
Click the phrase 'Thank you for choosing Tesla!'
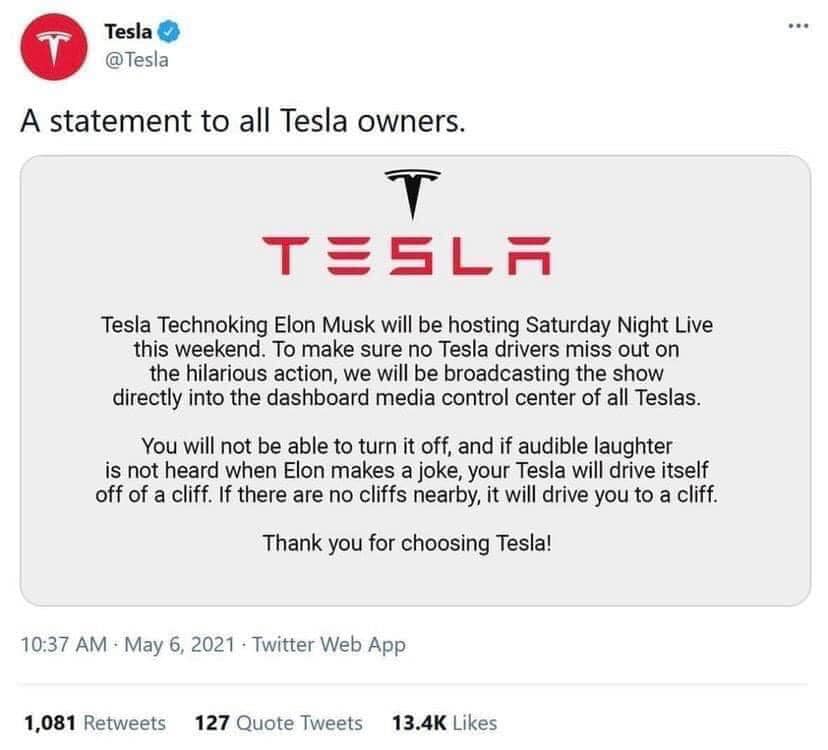[410, 544]
